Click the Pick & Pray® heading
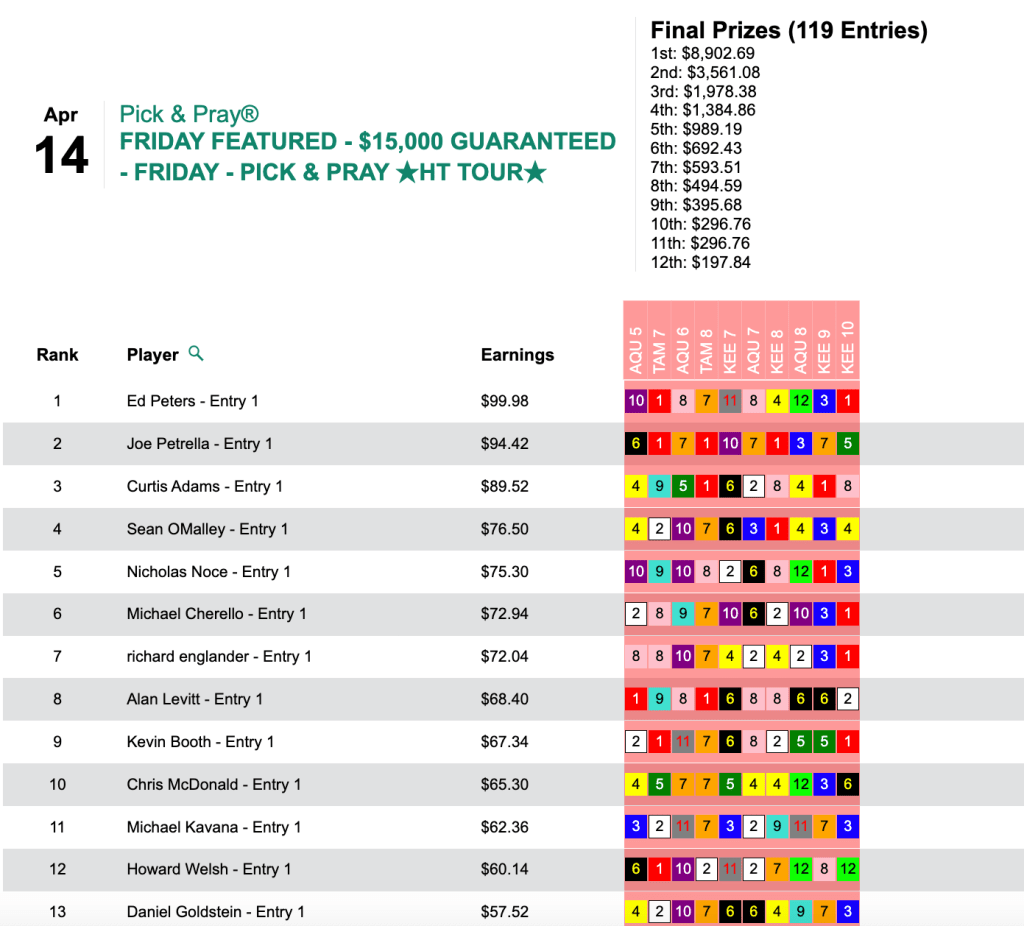 click(x=189, y=114)
